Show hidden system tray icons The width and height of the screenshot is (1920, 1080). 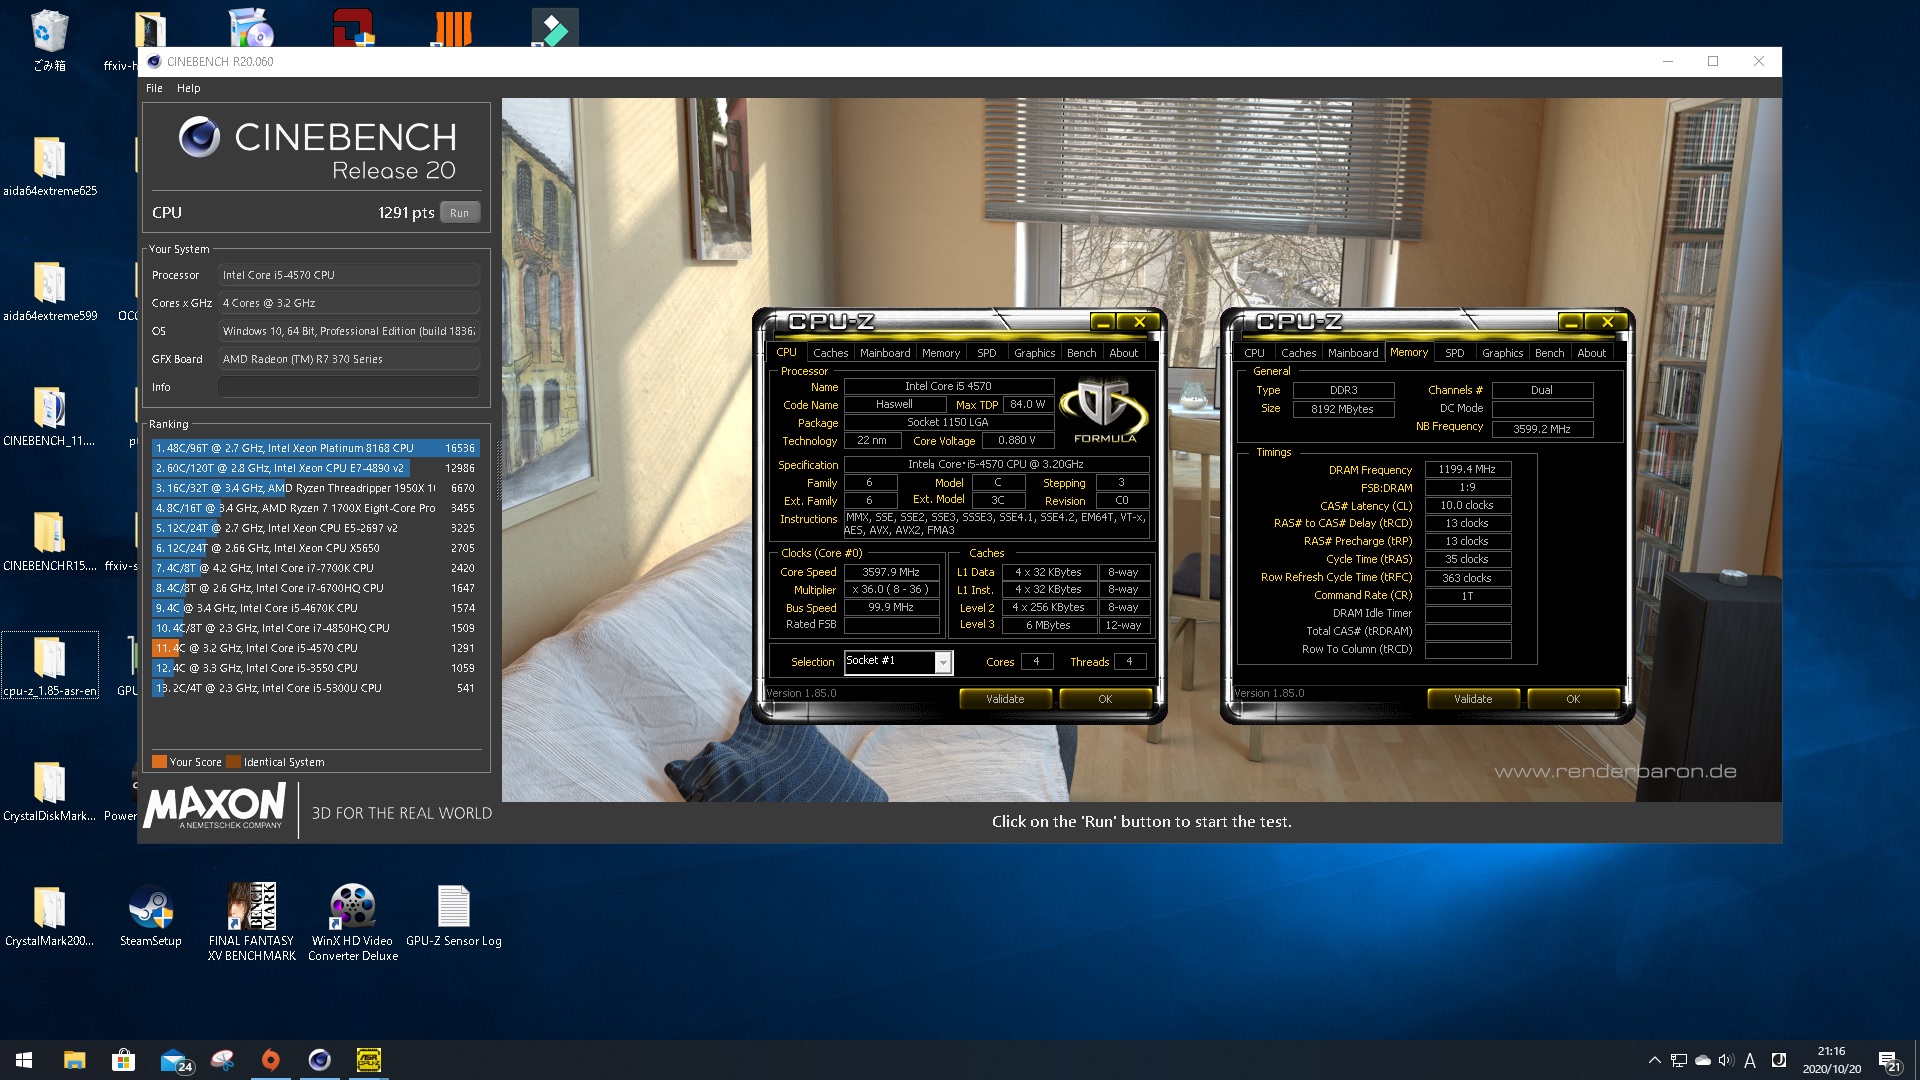(1654, 1060)
